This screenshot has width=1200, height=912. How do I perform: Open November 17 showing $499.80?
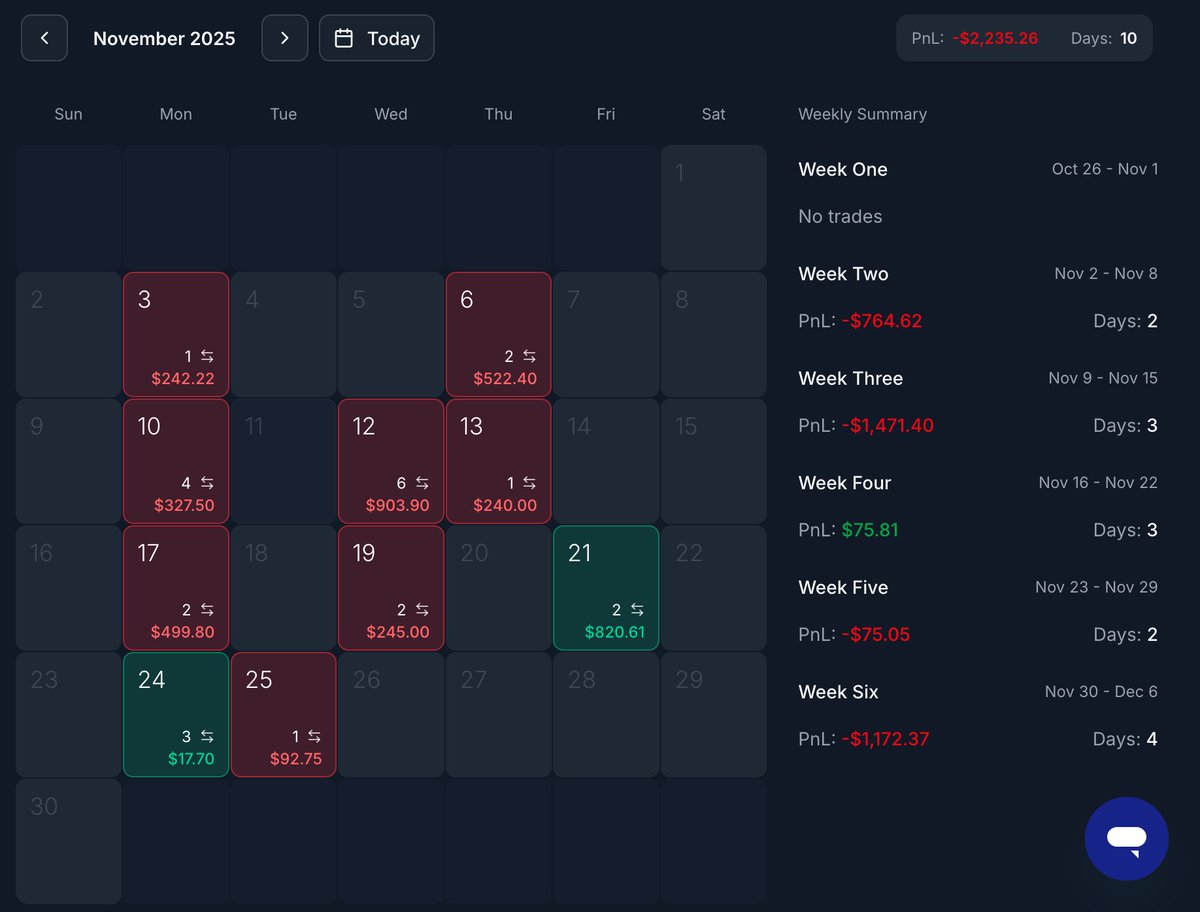pos(176,588)
